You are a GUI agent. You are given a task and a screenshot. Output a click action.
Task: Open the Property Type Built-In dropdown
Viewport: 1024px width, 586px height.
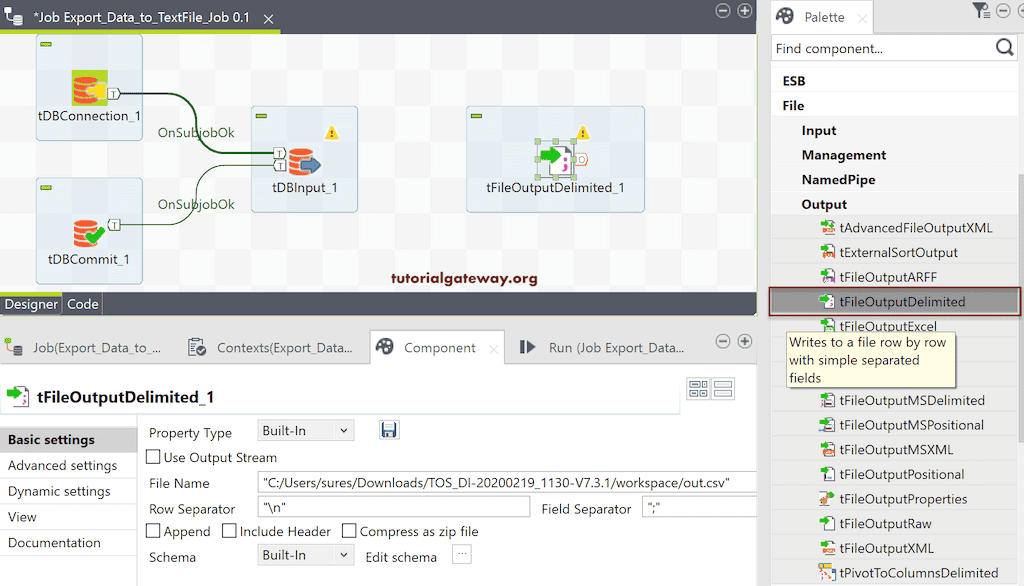coord(305,430)
